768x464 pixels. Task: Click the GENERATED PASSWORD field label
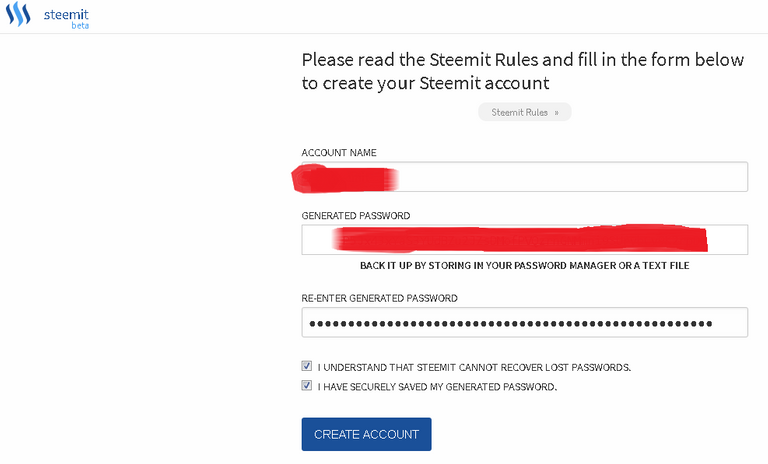356,216
